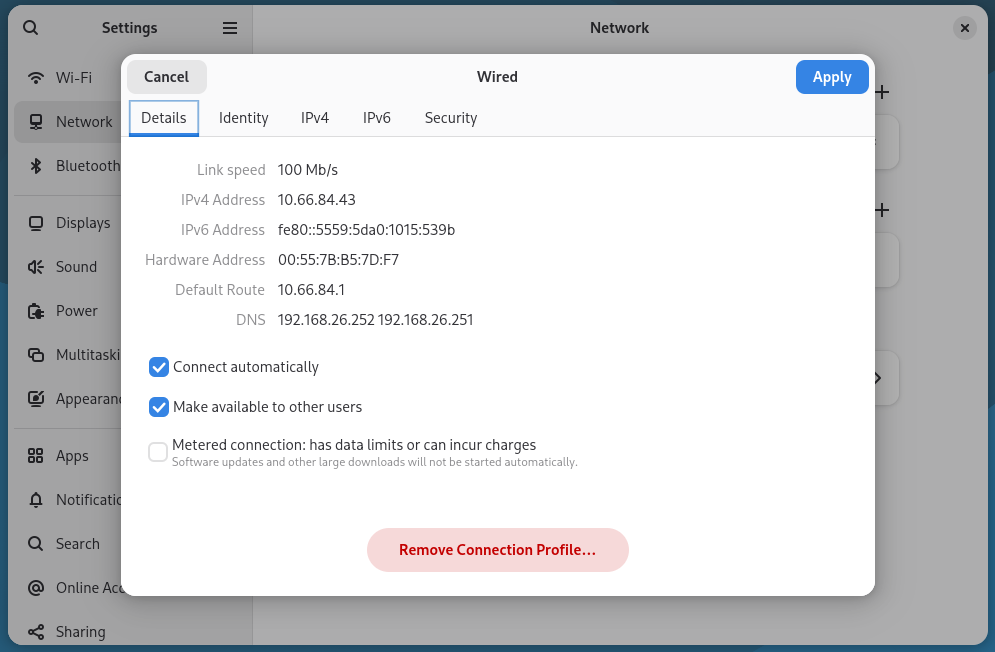The width and height of the screenshot is (995, 652).
Task: Cancel the Wired dialog
Action: [166, 77]
